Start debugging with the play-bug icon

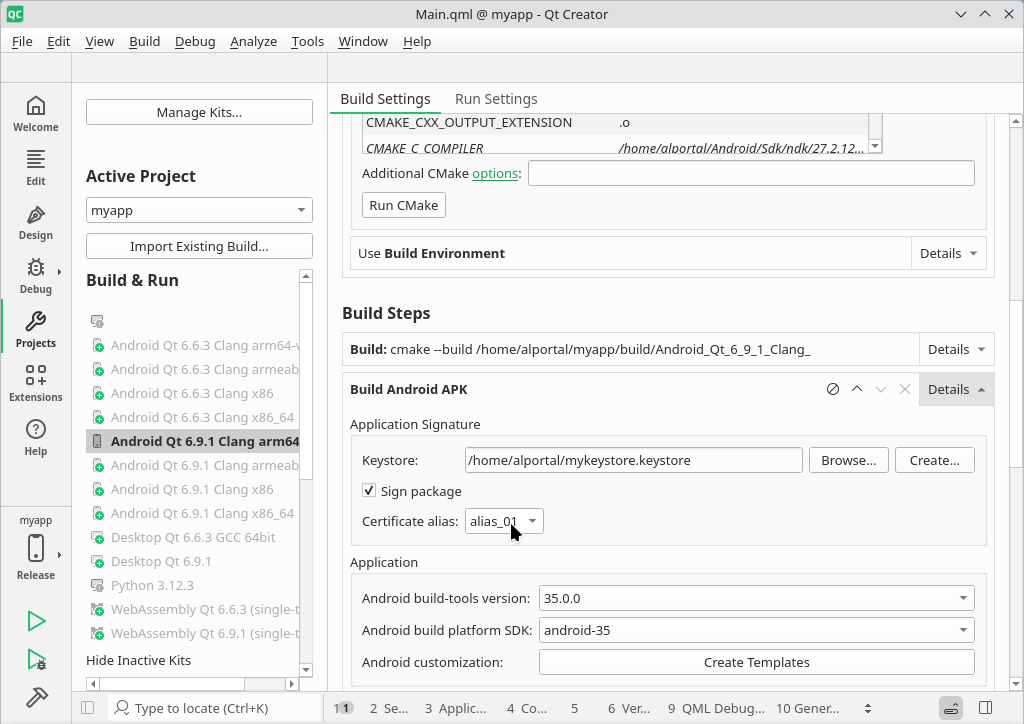pos(36,659)
